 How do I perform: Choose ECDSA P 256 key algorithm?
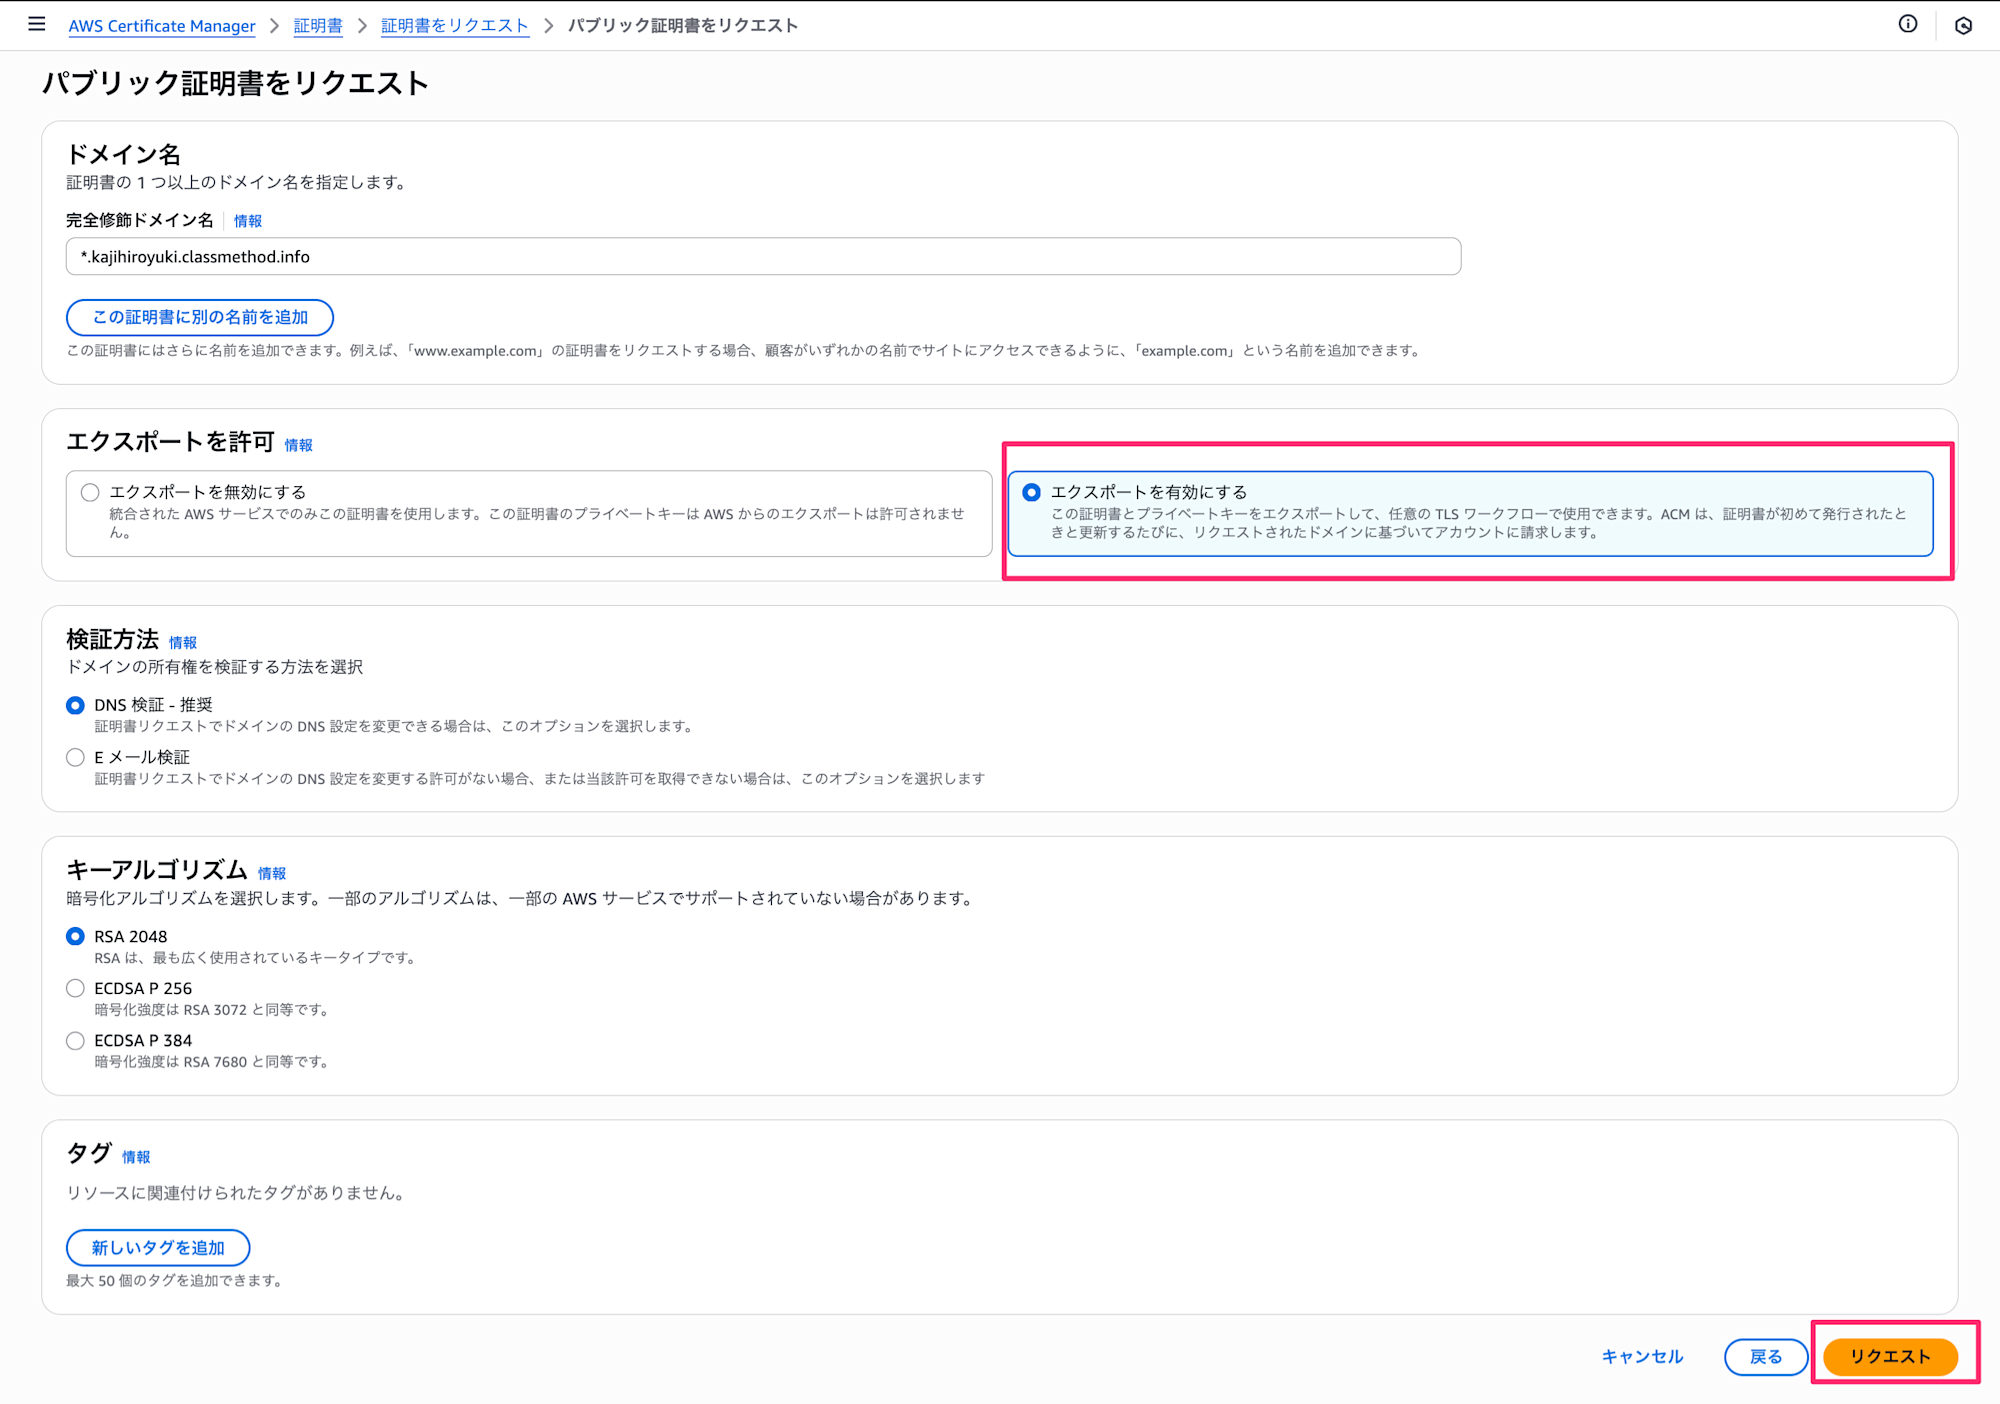pos(75,988)
